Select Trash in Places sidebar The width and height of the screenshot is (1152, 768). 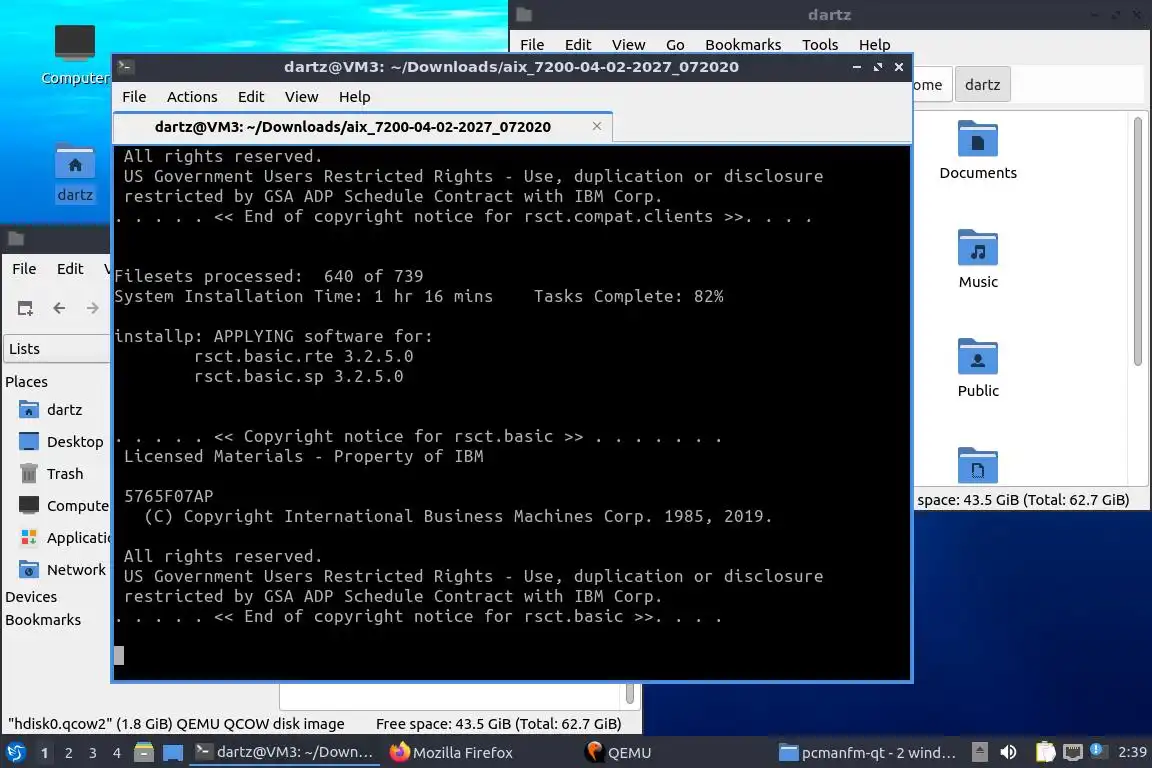pos(57,474)
